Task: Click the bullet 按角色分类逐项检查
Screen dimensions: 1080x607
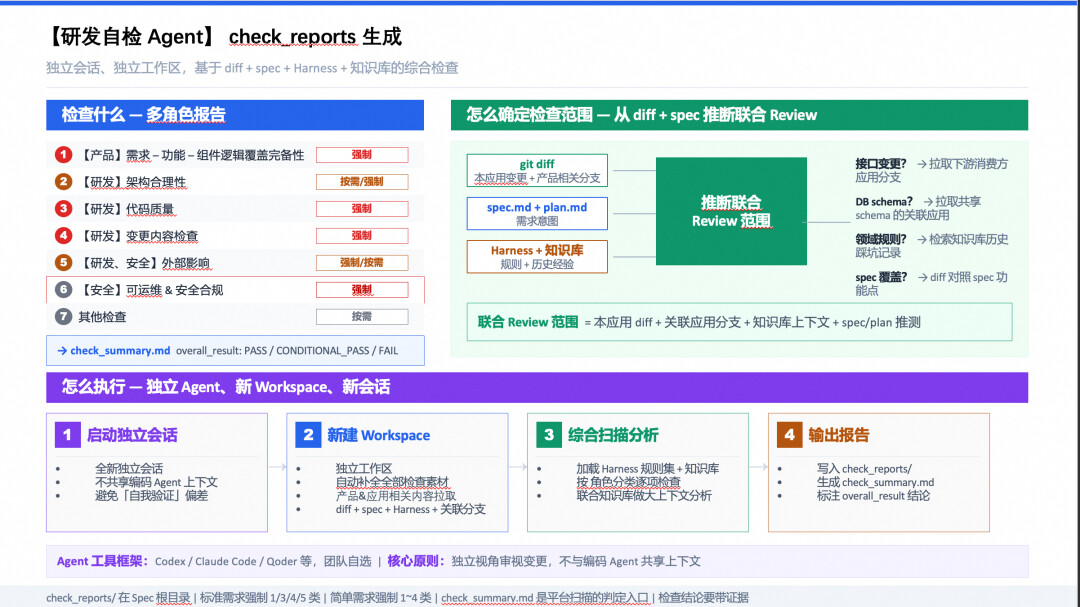Action: click(x=628, y=482)
